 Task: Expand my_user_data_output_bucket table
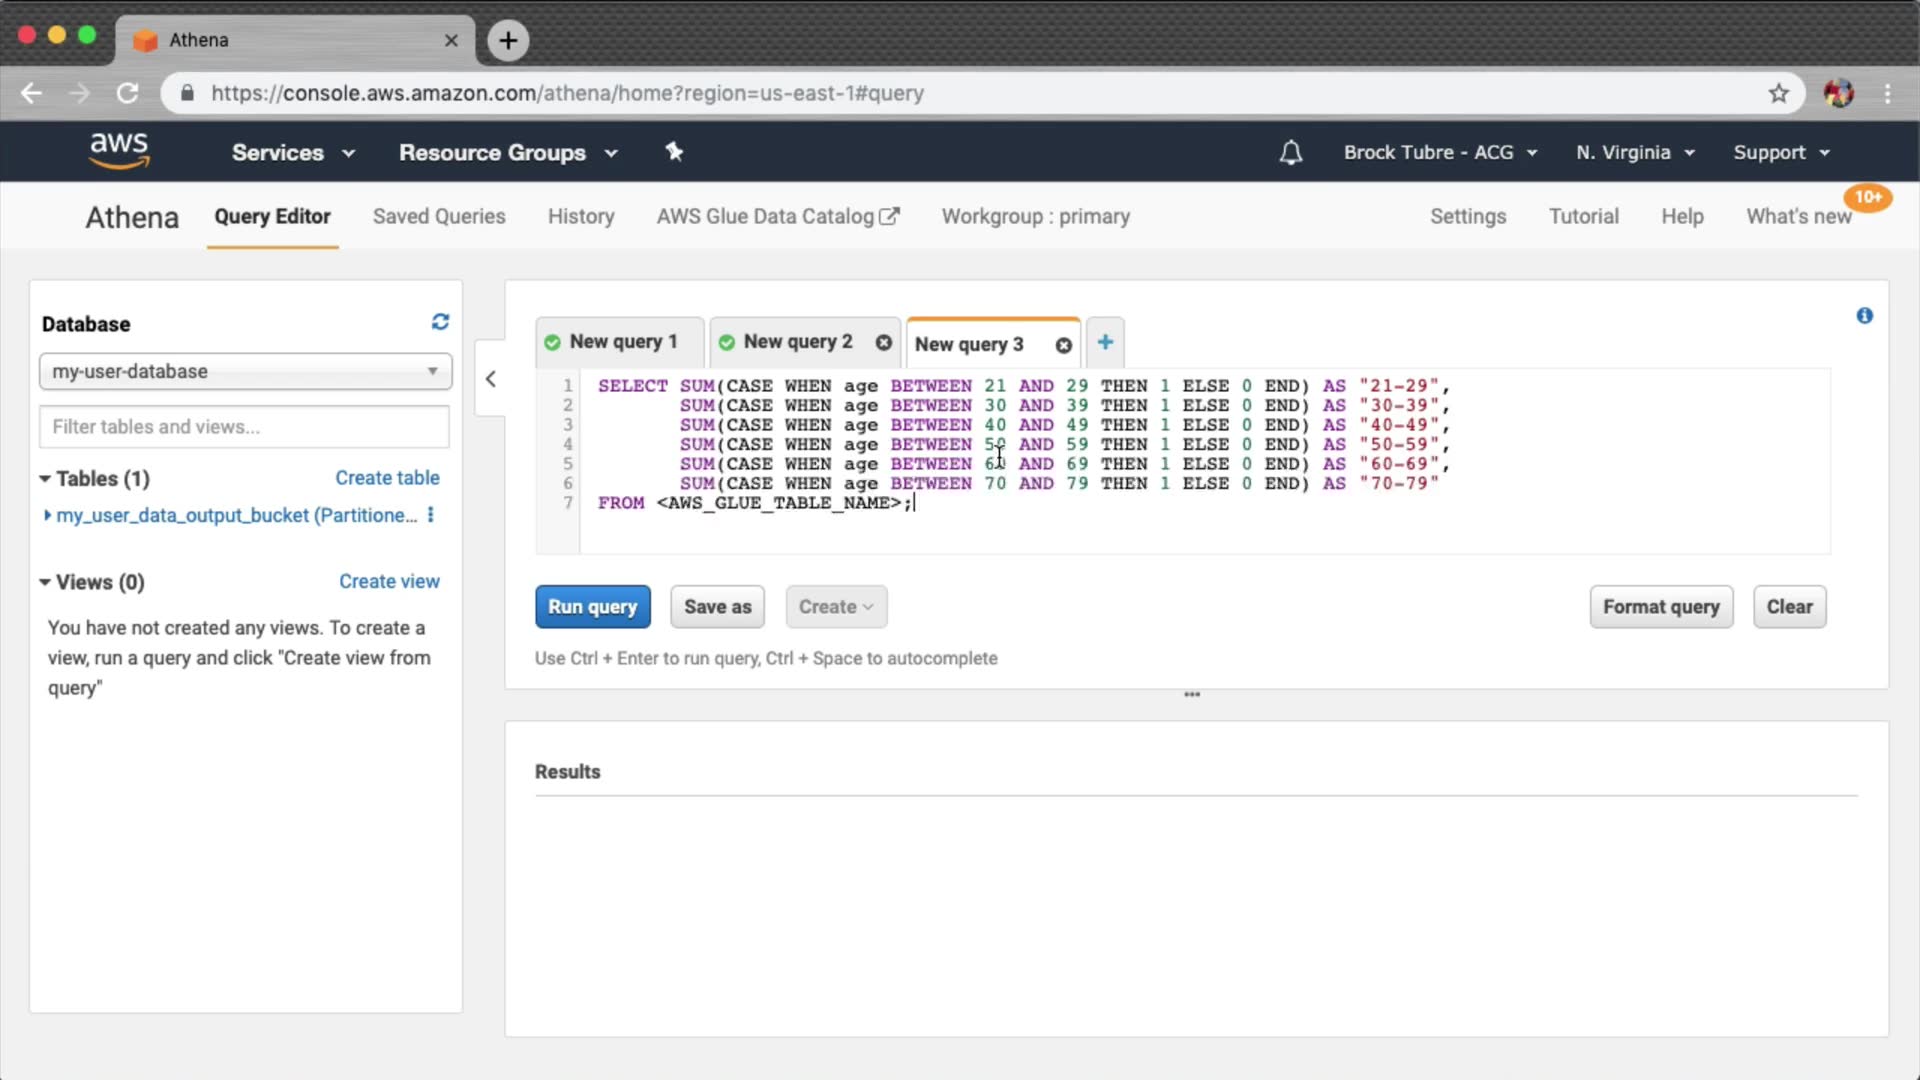coord(47,515)
